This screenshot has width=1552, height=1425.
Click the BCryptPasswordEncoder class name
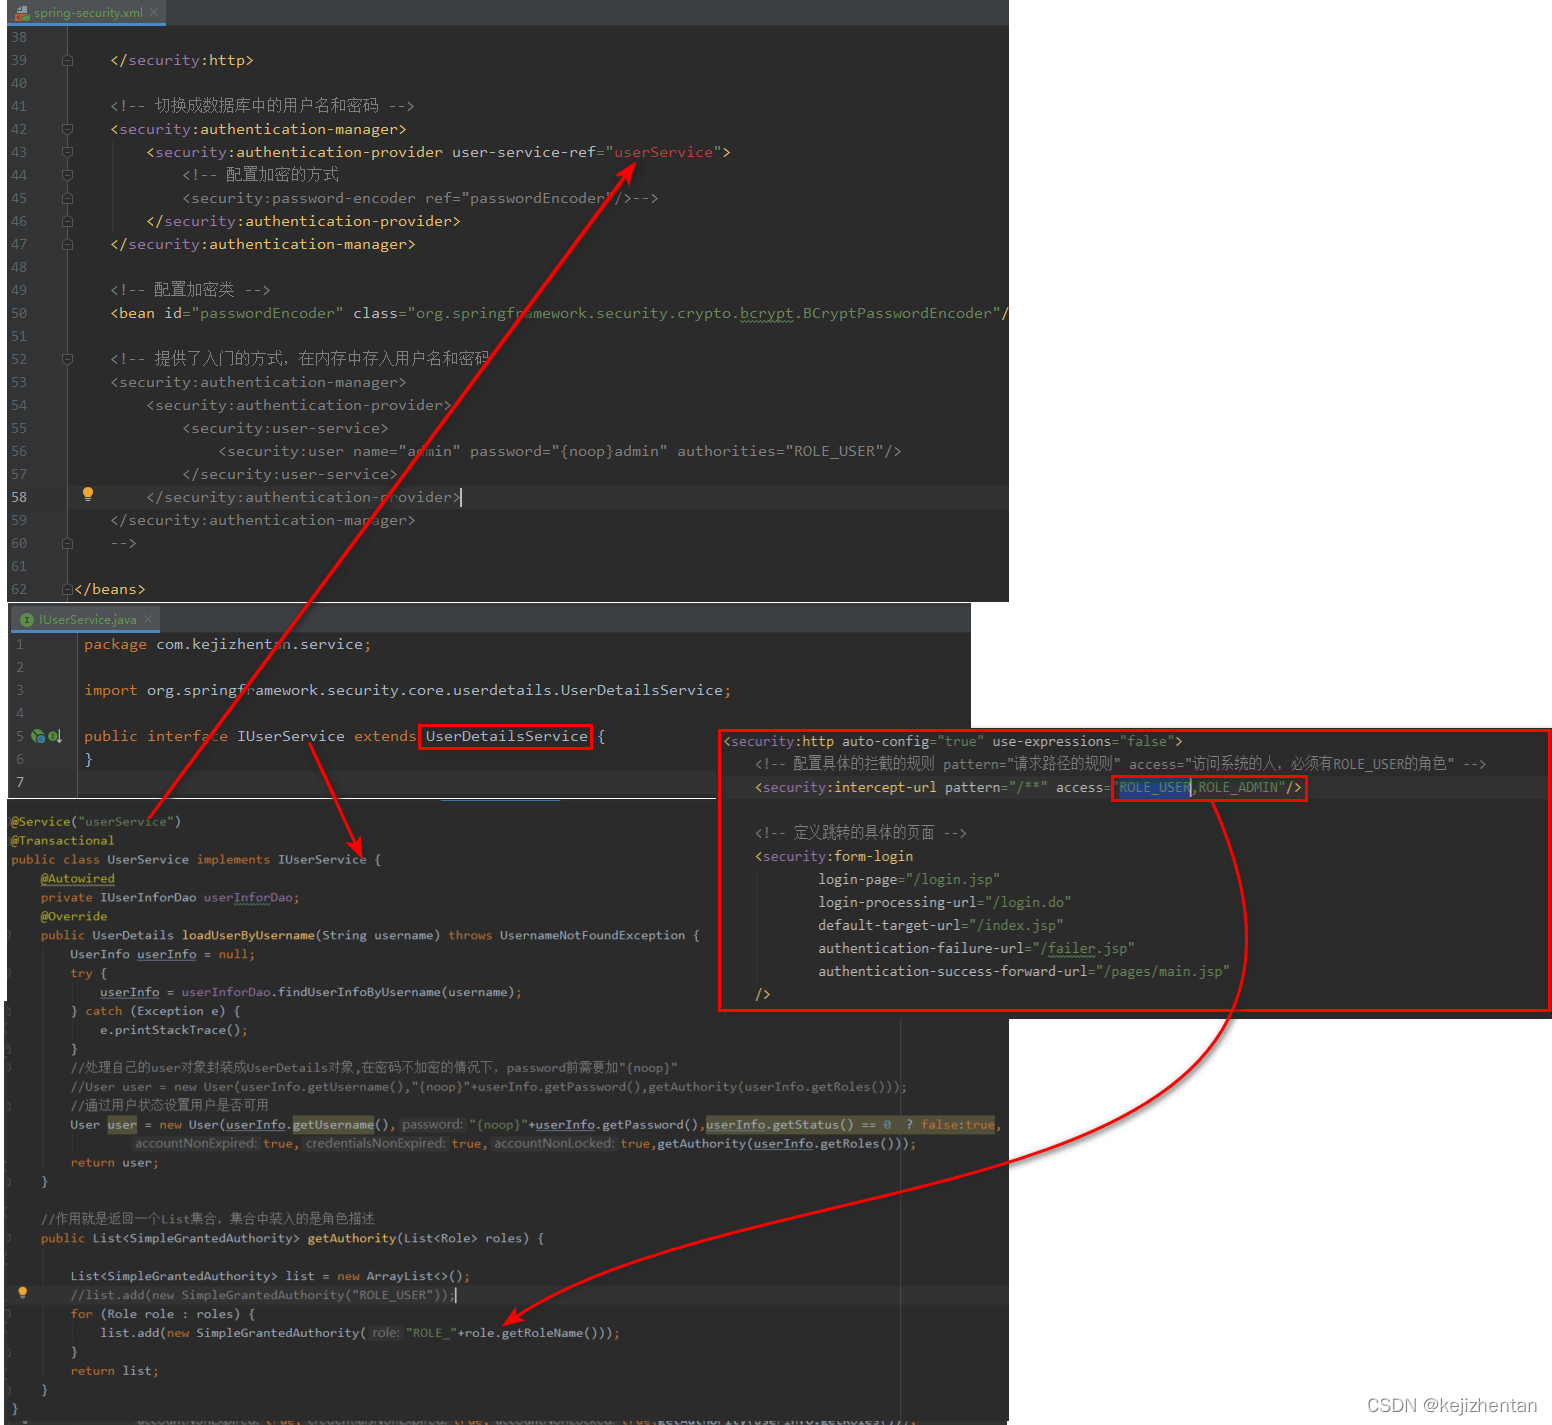(x=898, y=313)
